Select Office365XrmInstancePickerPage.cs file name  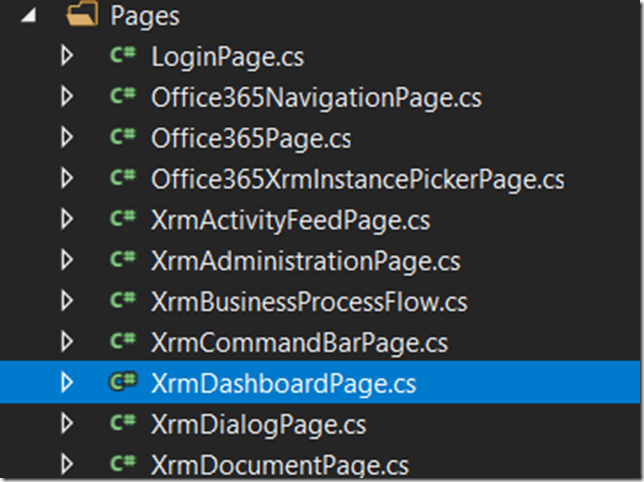[x=358, y=180]
